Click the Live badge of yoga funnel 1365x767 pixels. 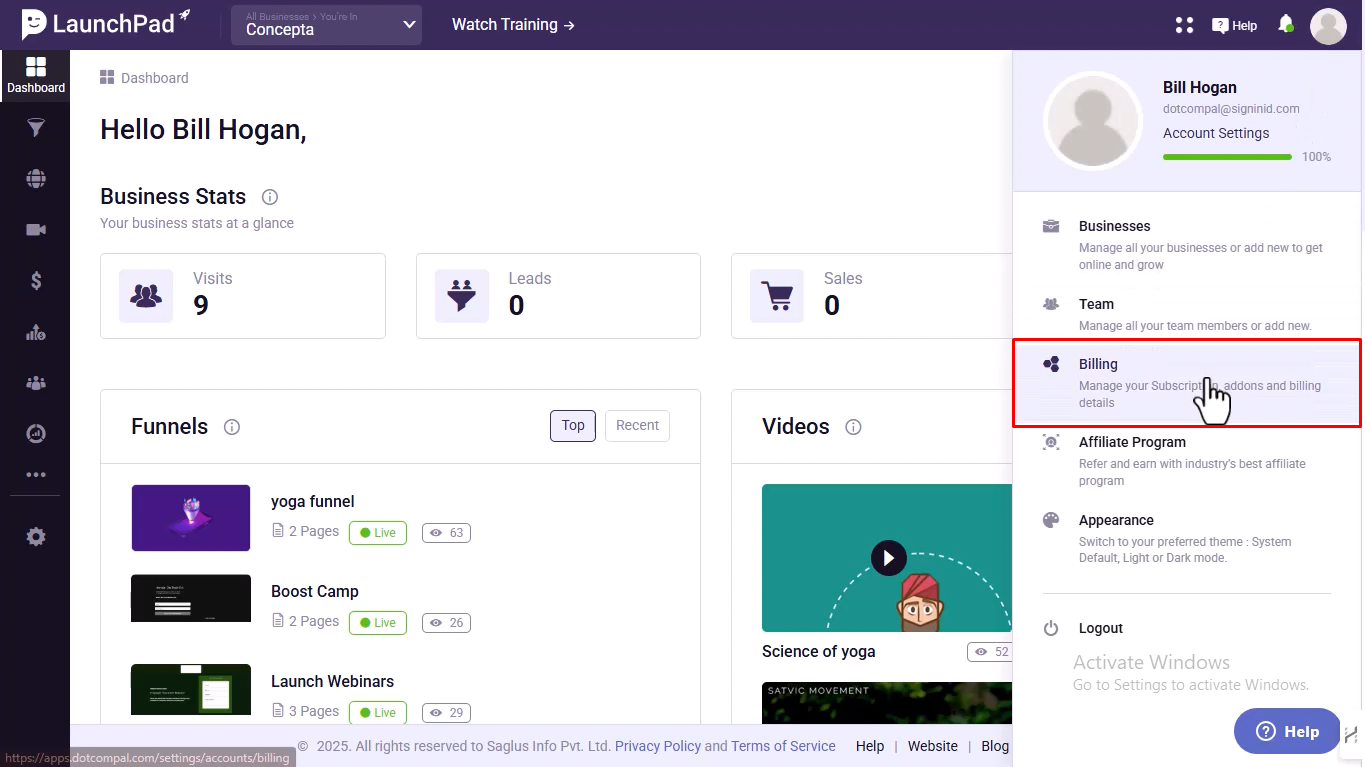coord(378,533)
